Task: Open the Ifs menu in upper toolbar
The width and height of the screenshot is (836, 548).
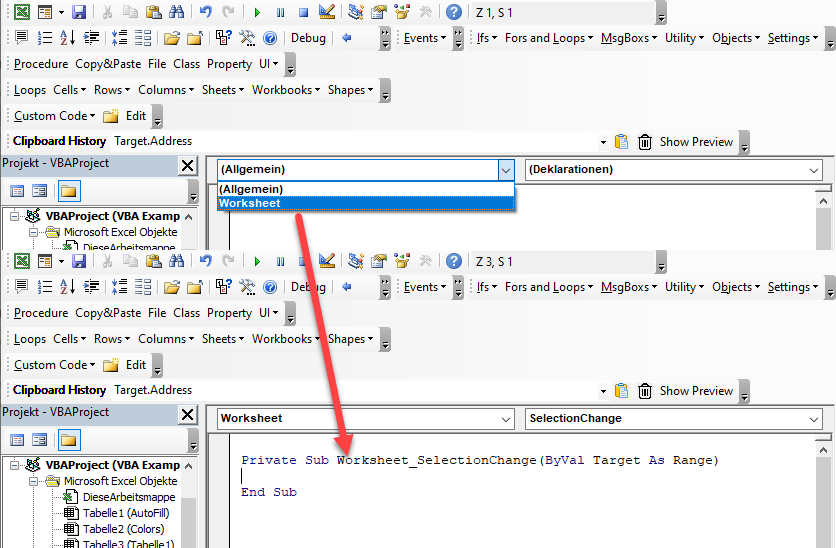Action: [x=487, y=38]
